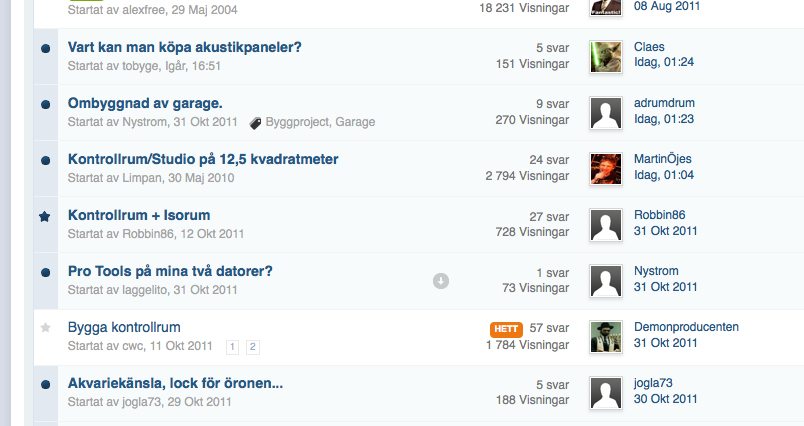804x426 pixels.
Task: Click the Garage tag link
Action: (355, 122)
